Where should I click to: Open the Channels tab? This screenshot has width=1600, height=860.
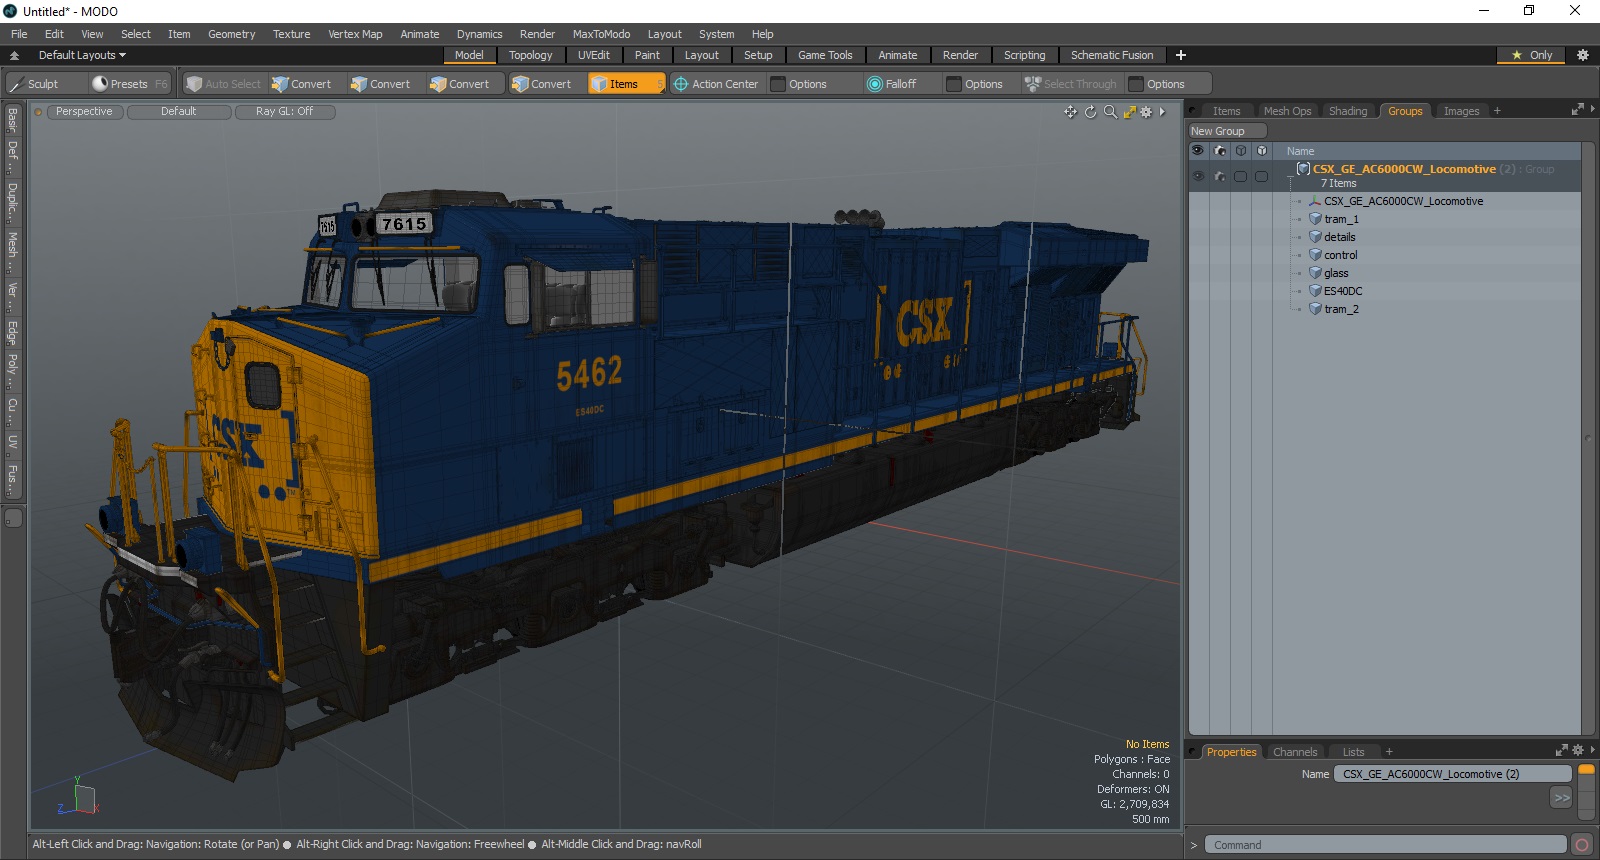coord(1295,752)
